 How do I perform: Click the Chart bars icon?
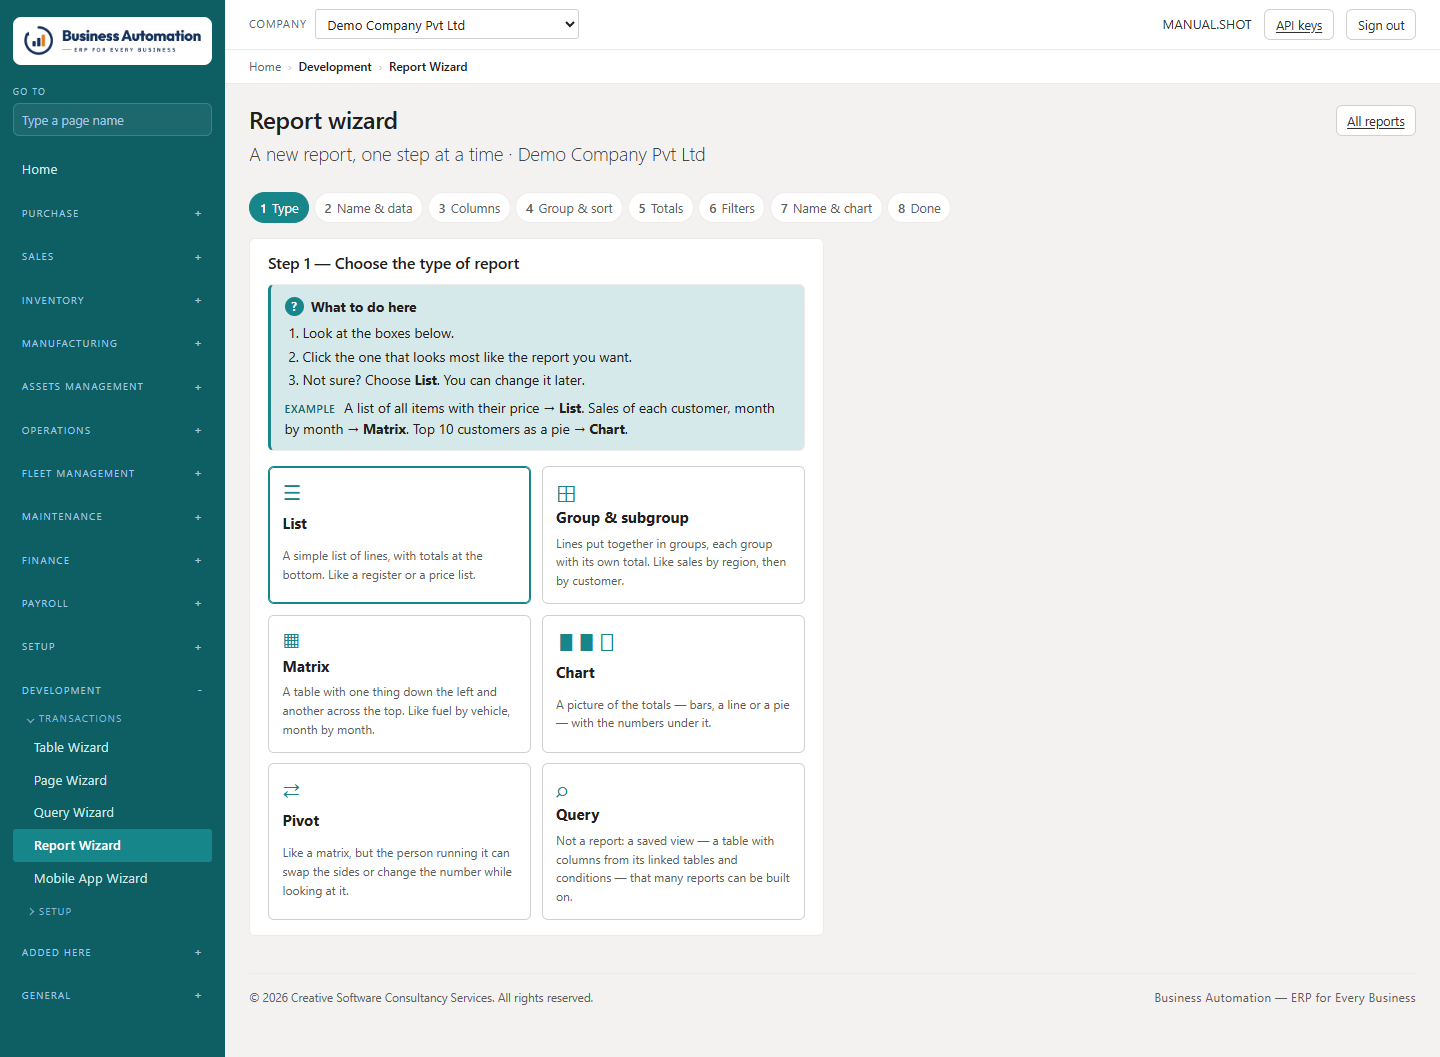coord(586,642)
